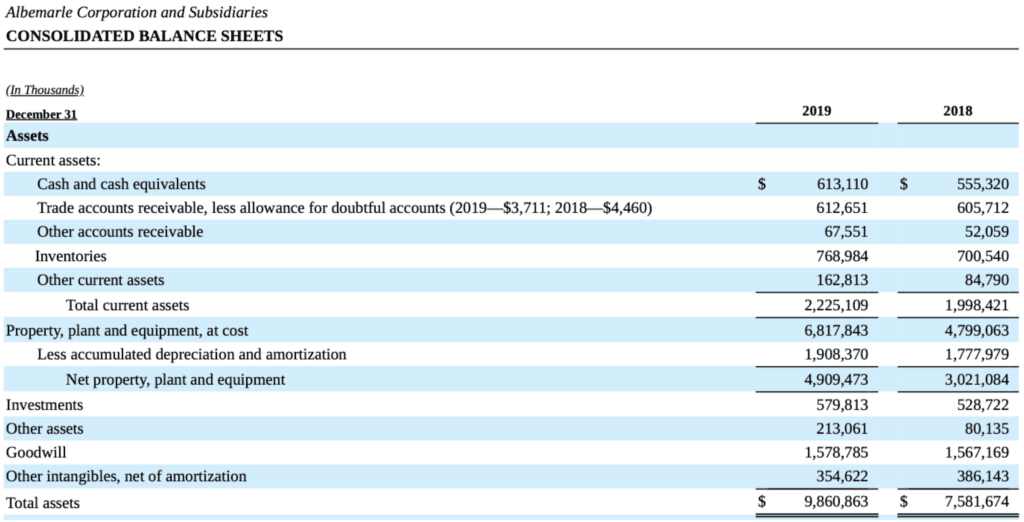Select the 'Other assets' row label
Viewport: 1024px width, 522px height.
44,429
